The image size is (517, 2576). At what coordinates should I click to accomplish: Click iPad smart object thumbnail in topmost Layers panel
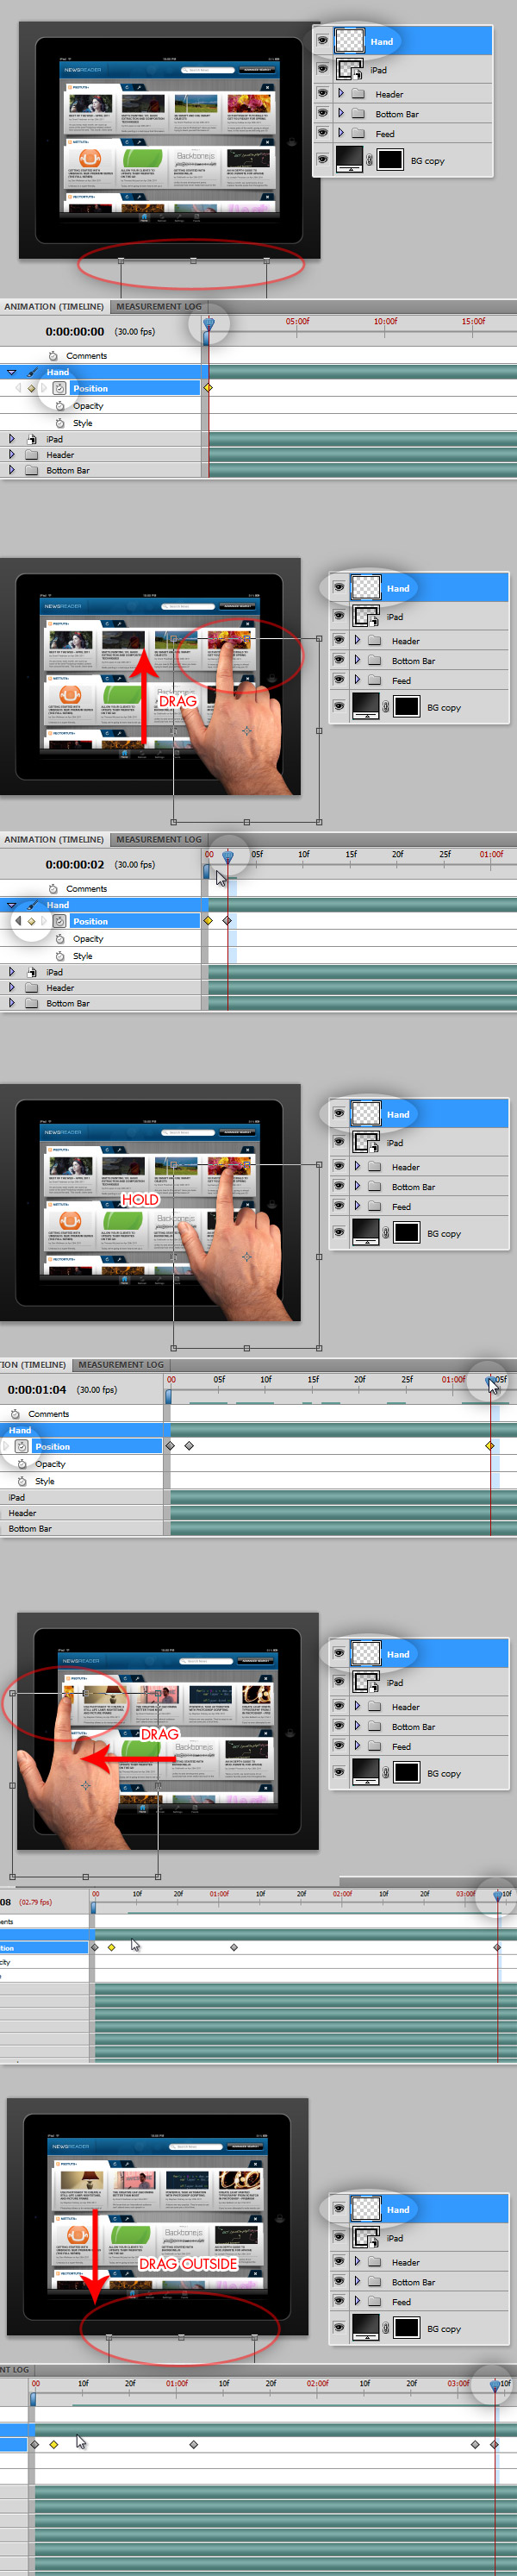click(x=350, y=69)
